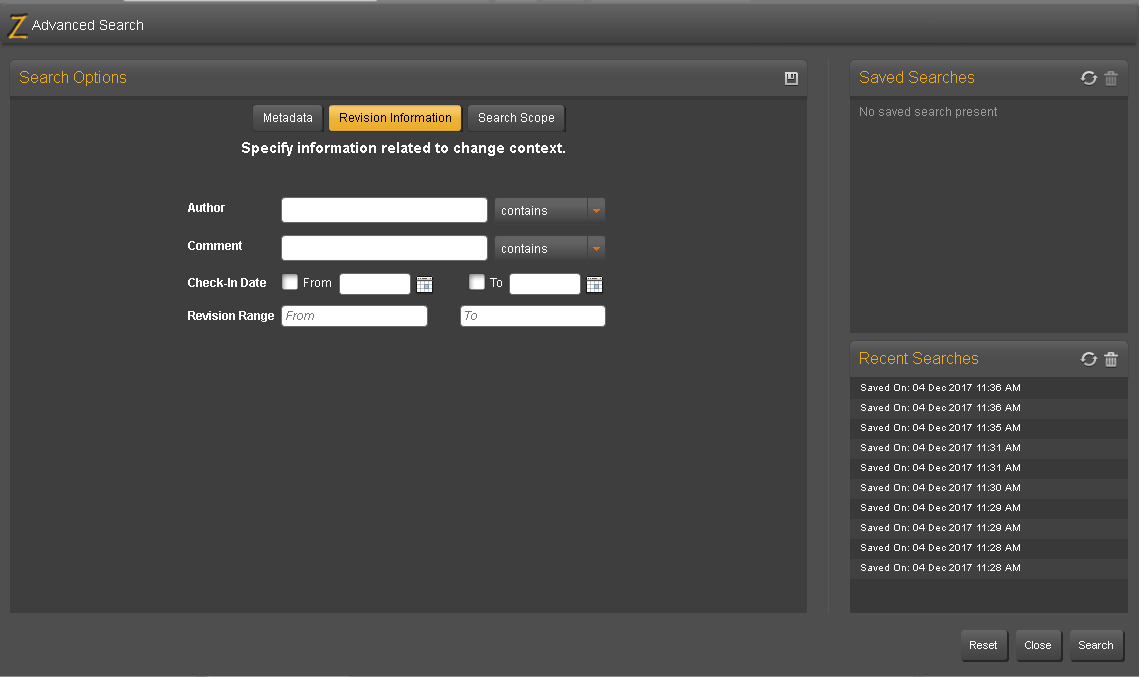Open recent search saved 11:35 AM
Screen dimensions: 1140x677
(x=989, y=428)
